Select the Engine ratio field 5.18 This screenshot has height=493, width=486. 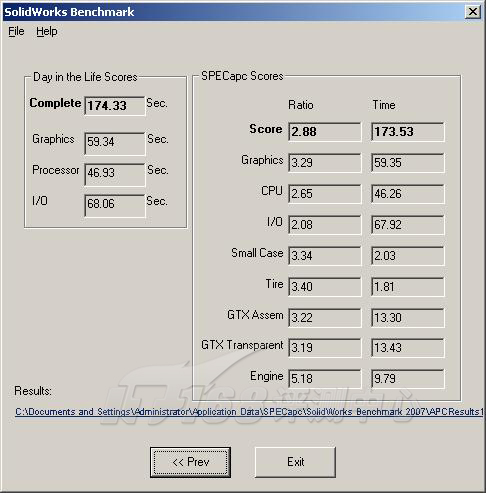pos(325,379)
